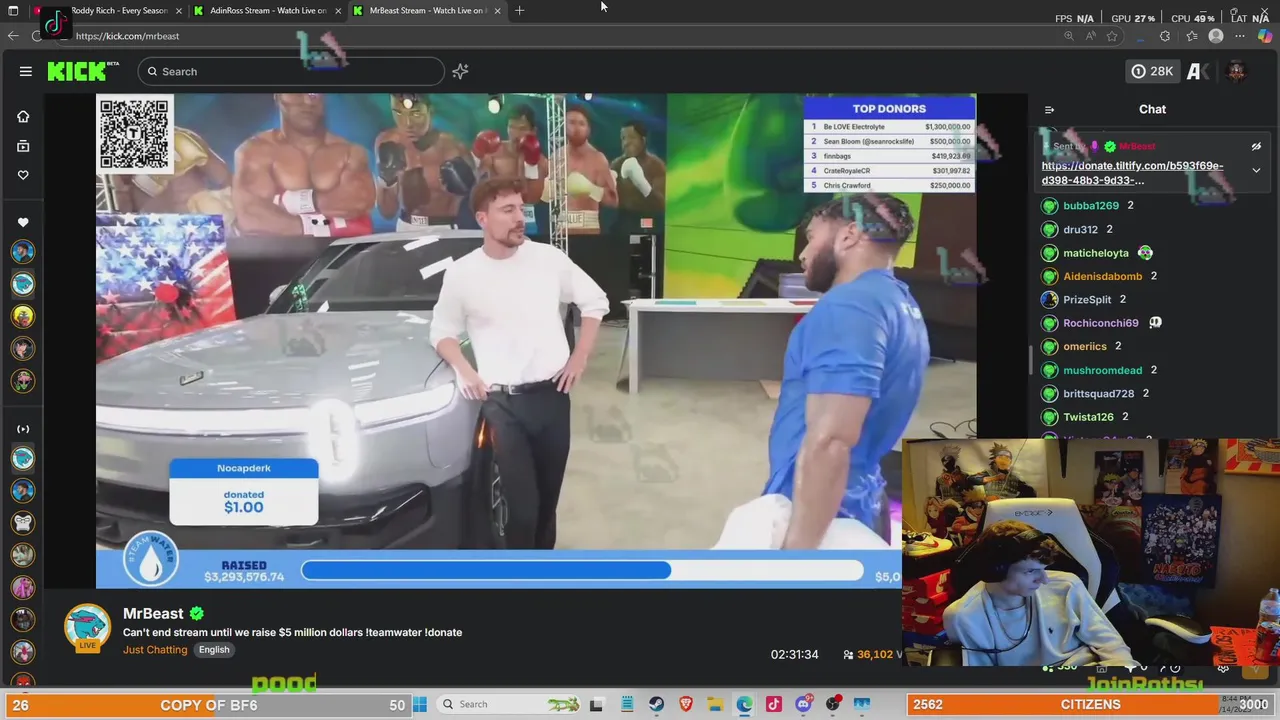Open the Home icon in sidebar
The image size is (1280, 720).
point(23,116)
